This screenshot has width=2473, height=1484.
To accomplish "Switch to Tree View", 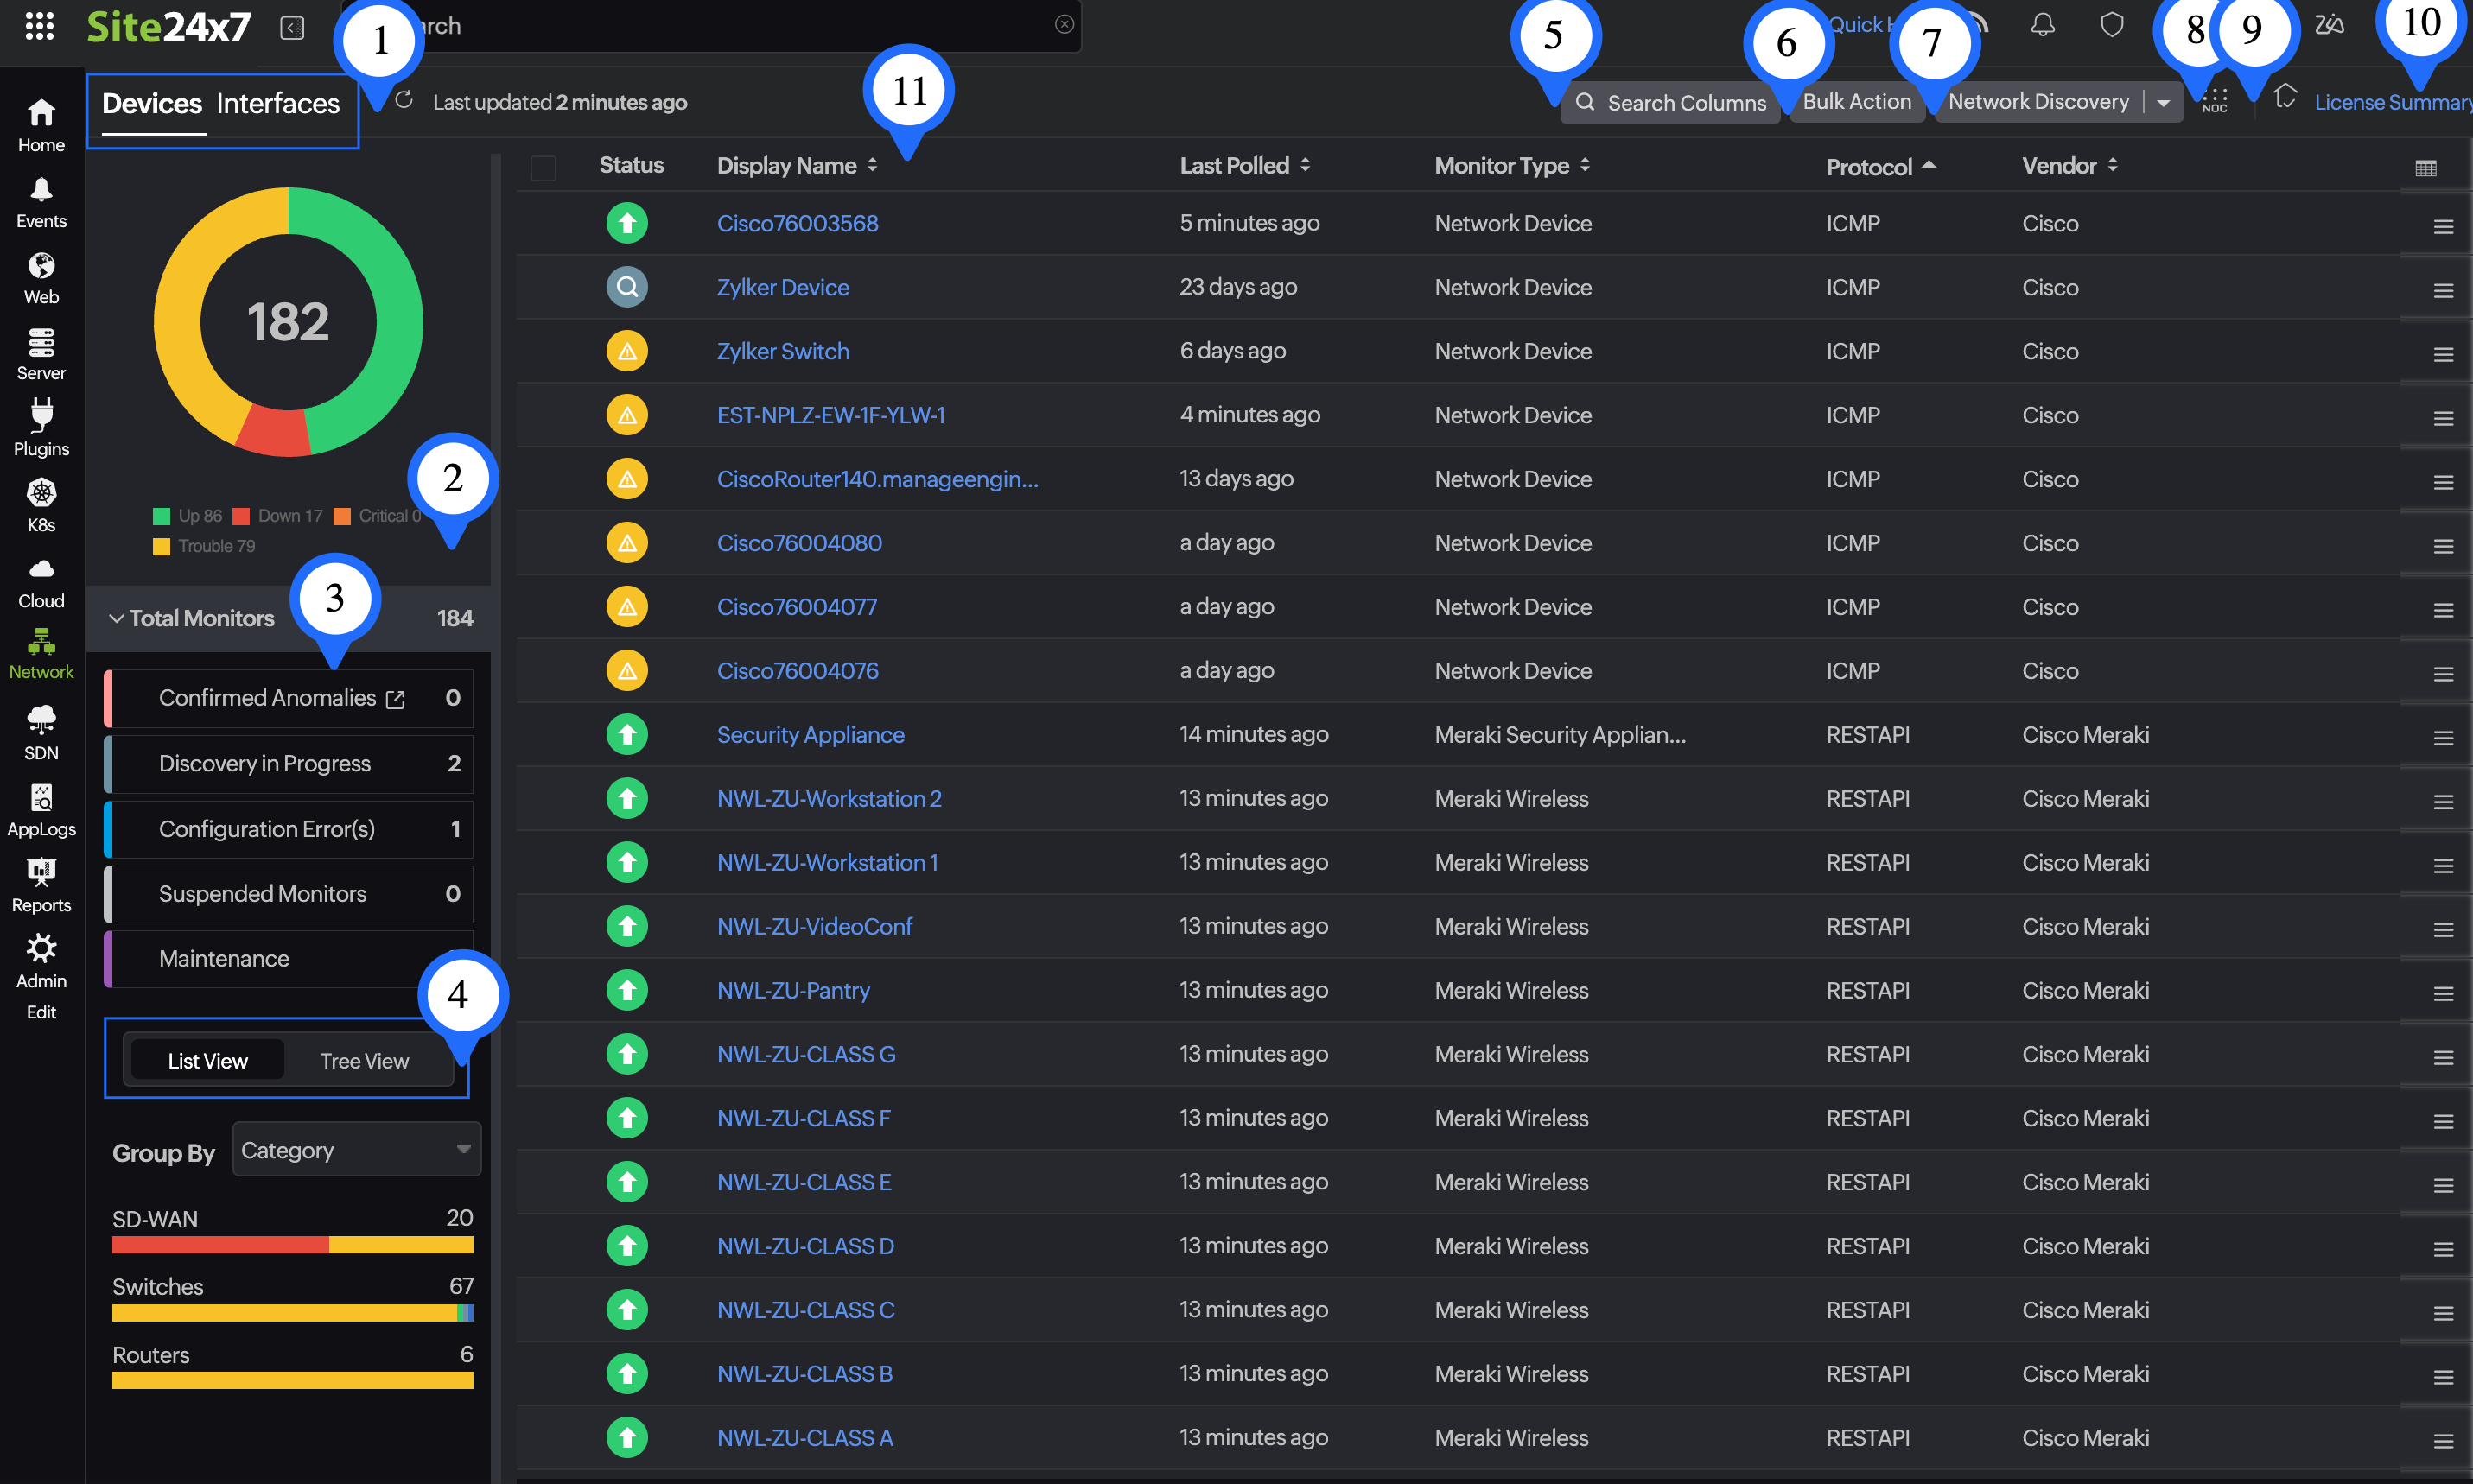I will coord(364,1061).
